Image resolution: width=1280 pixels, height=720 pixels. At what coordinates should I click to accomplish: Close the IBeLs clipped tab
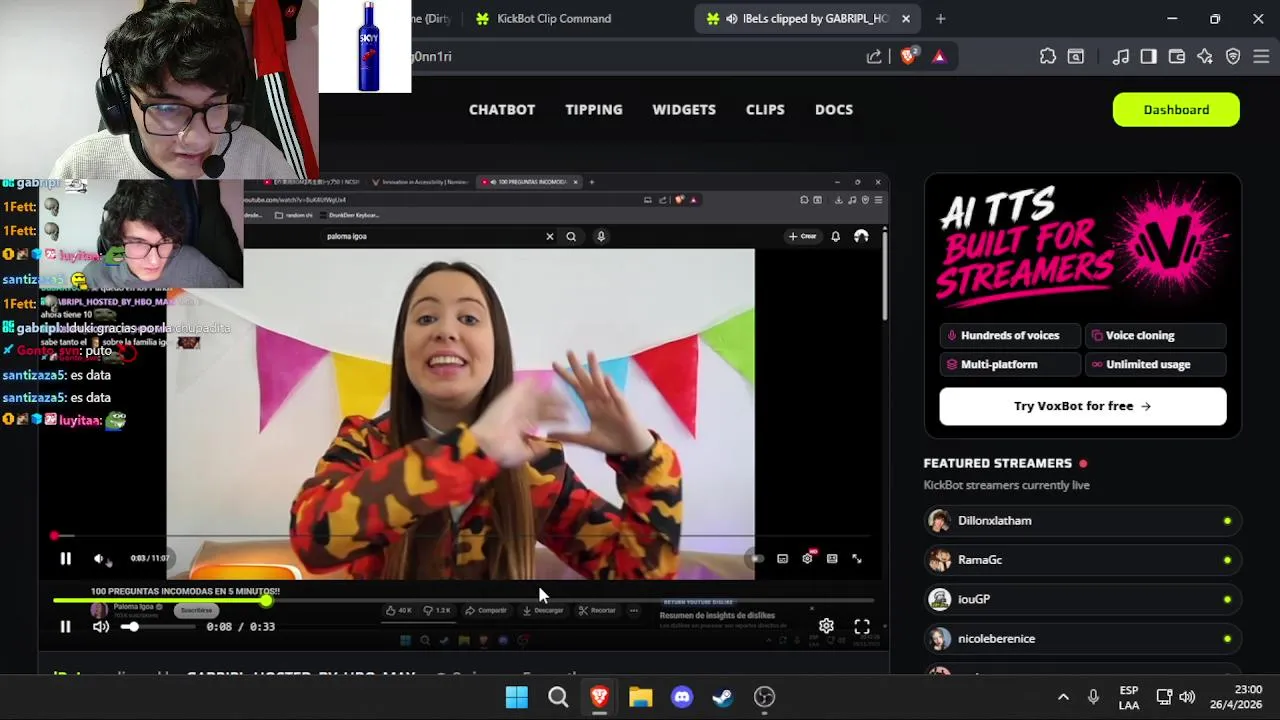[906, 18]
